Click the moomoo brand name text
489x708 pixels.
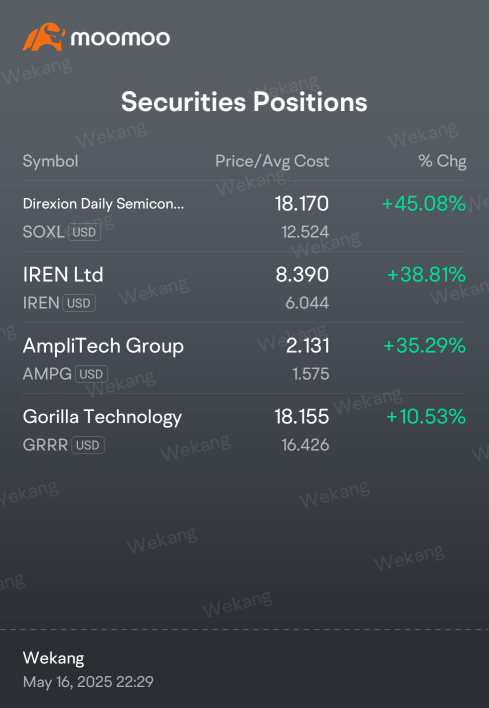click(x=121, y=38)
